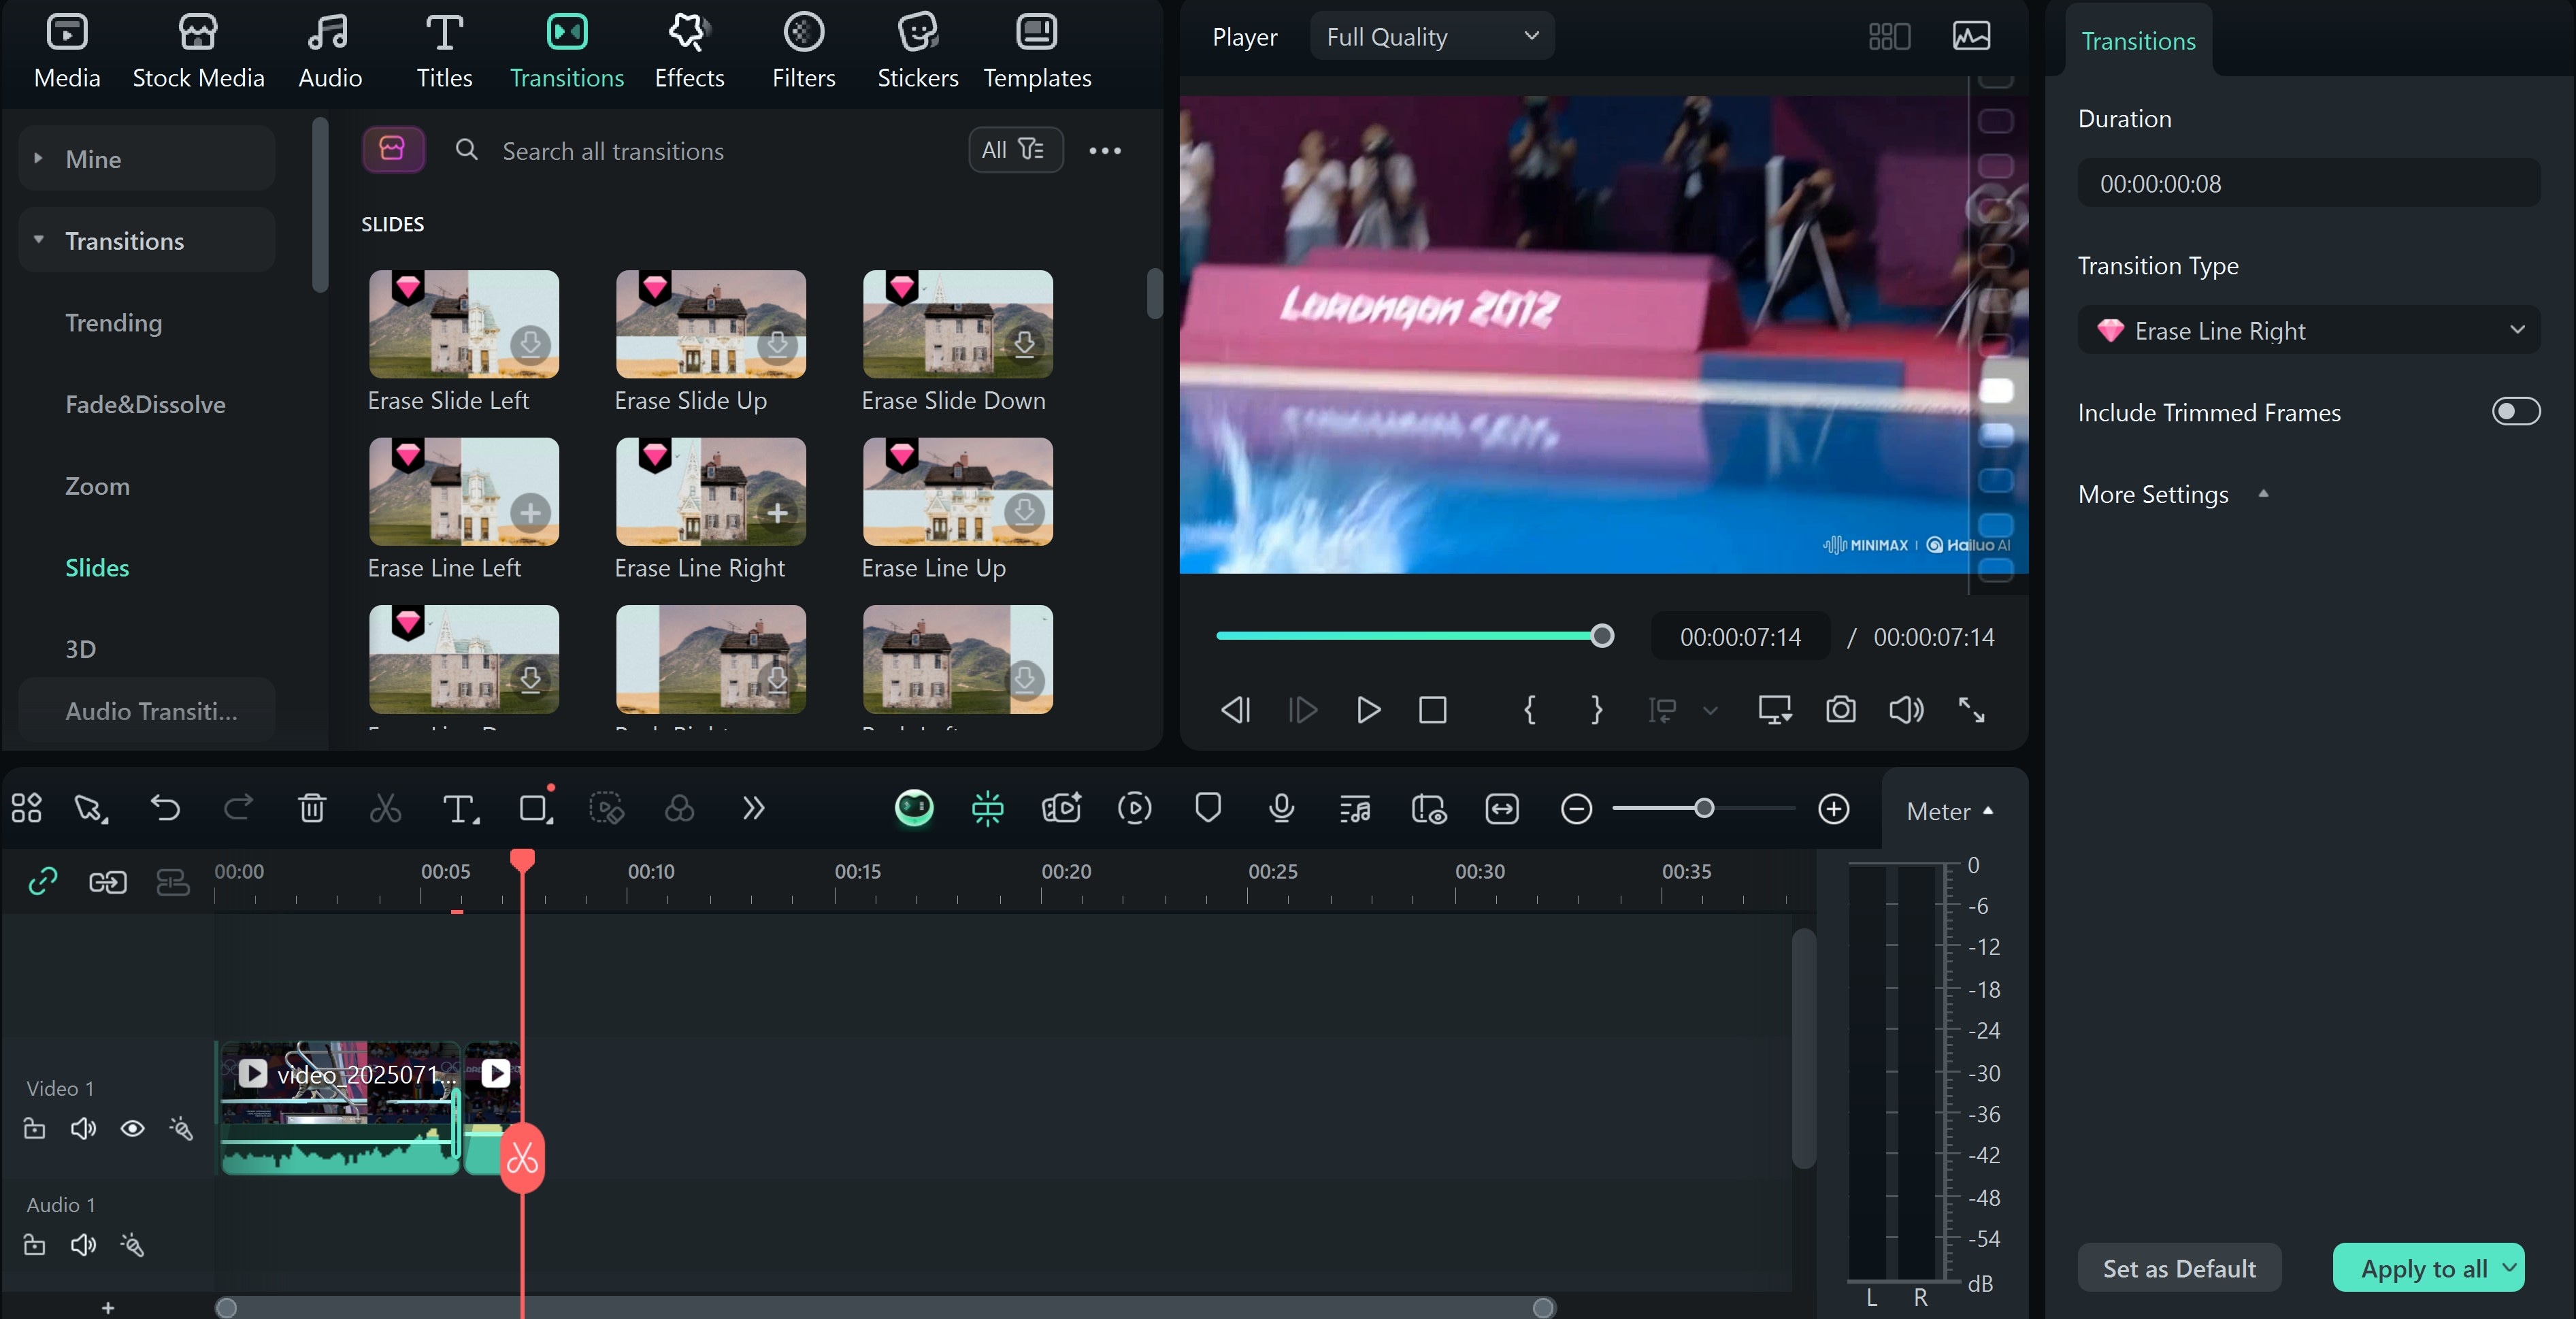
Task: Undo the last action
Action: click(x=165, y=808)
